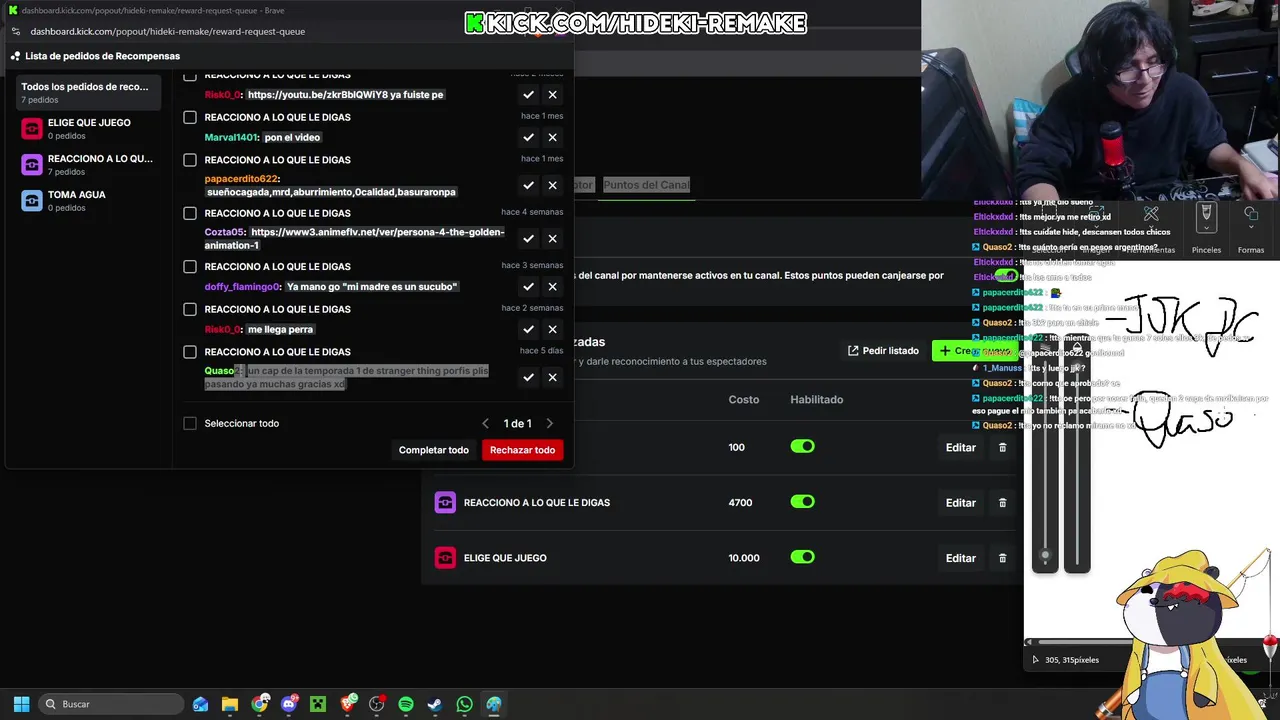Open the Minecraft taskbar icon
Screen dimensions: 1280x720
[x=318, y=704]
